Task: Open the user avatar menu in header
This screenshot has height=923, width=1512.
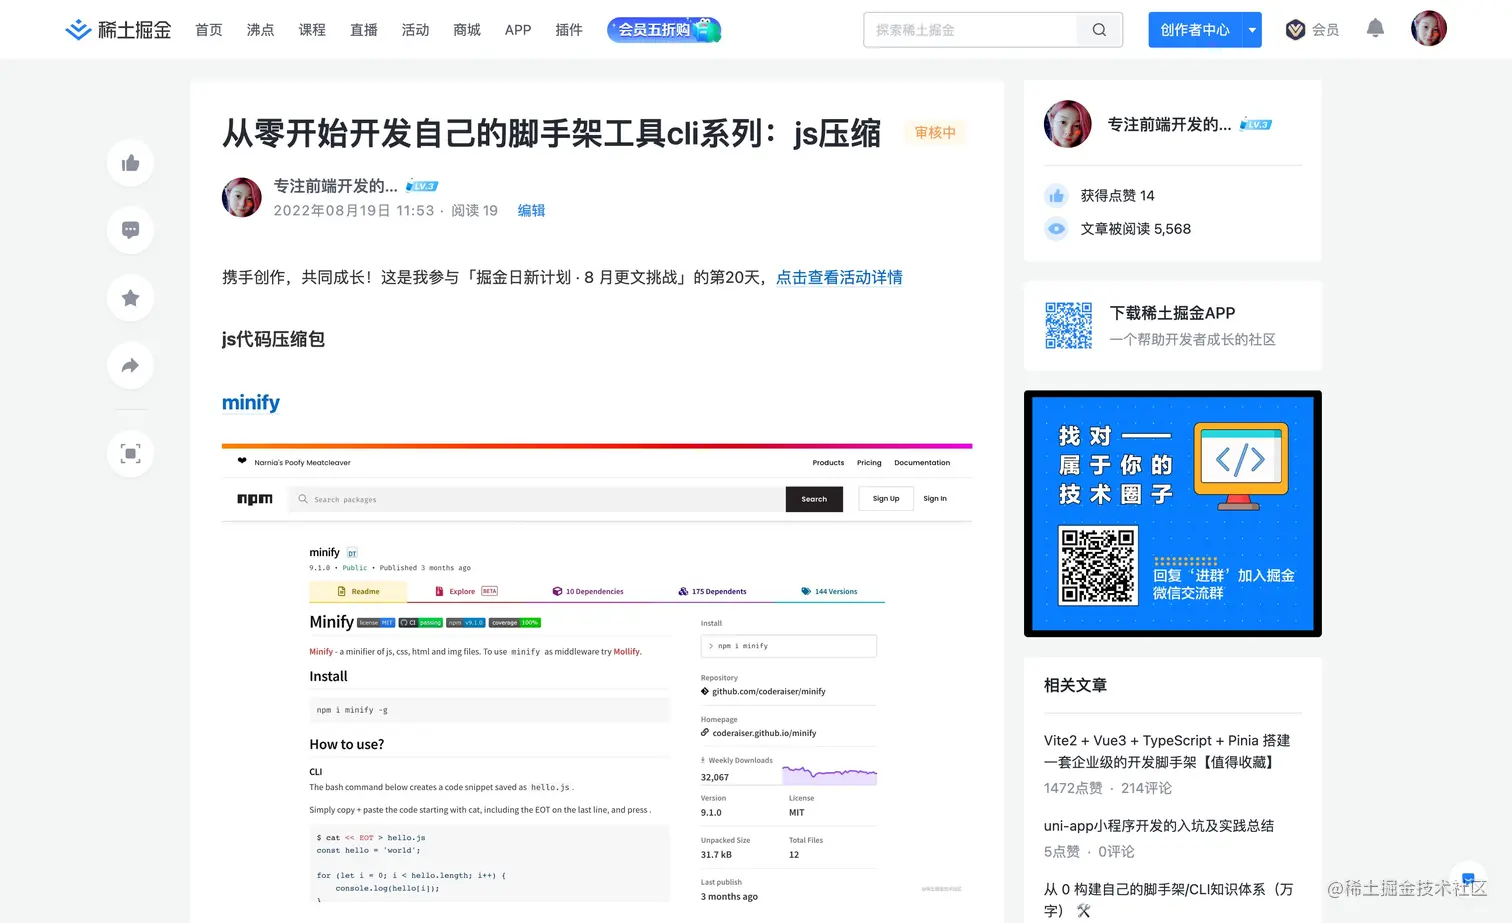Action: point(1429,29)
